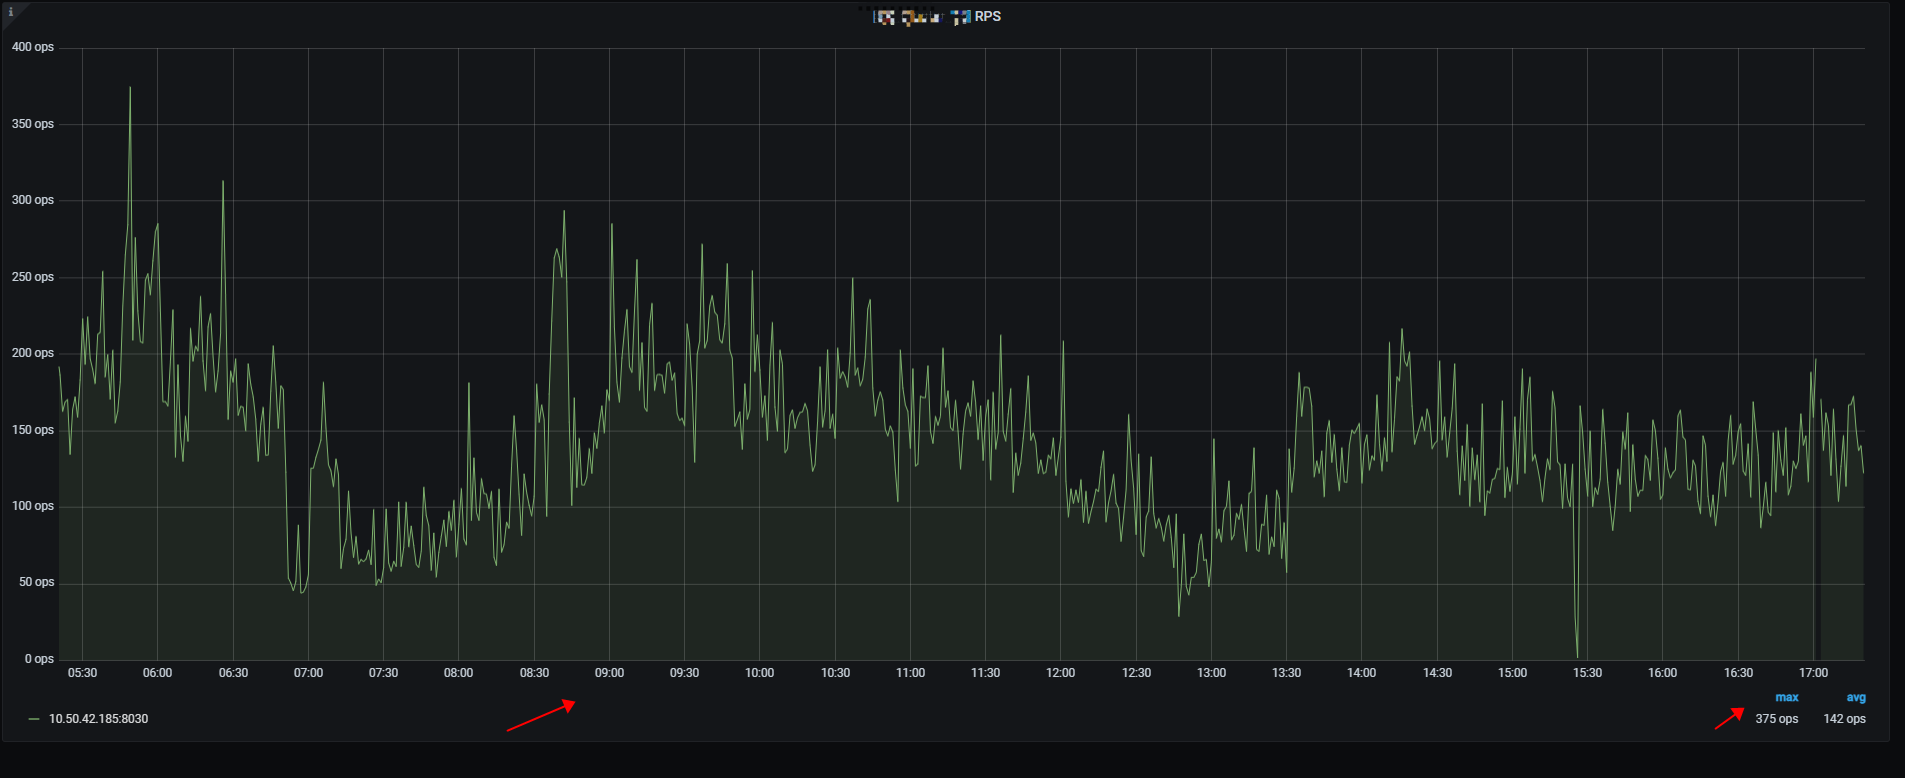Click the 400 ops y-axis label

pos(33,47)
